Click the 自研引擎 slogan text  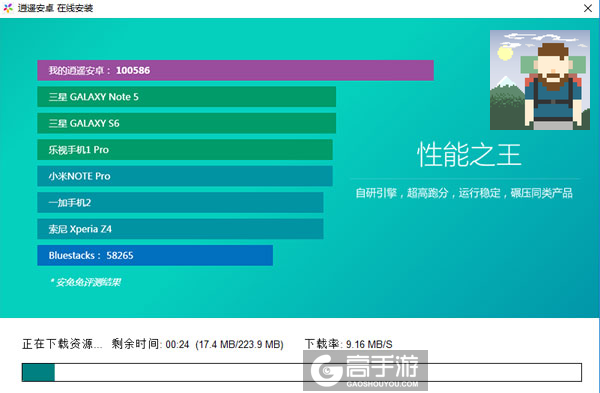click(x=464, y=193)
